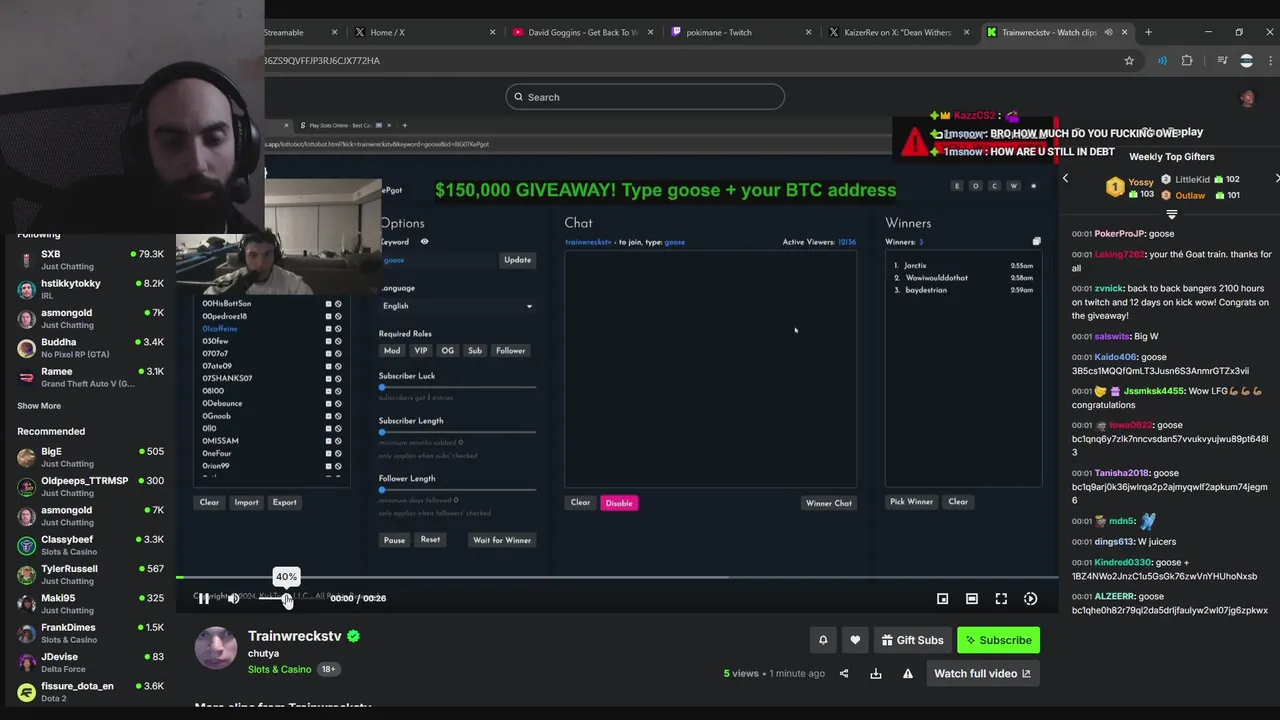Click PokerProJP username in chat
The width and height of the screenshot is (1280, 720).
[1119, 234]
